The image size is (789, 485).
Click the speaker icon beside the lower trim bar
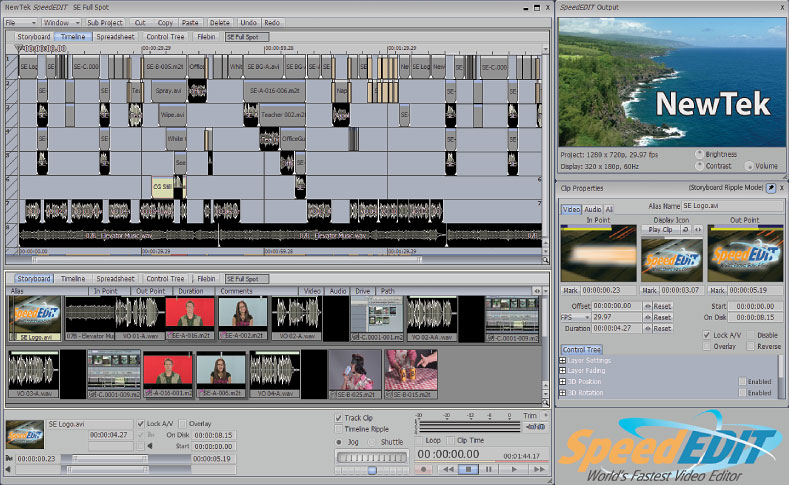click(8, 469)
